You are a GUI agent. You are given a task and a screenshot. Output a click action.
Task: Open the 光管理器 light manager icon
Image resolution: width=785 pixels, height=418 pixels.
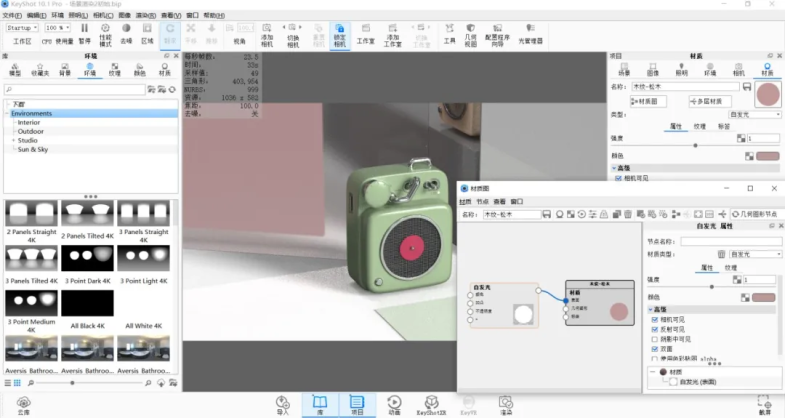[x=530, y=32]
